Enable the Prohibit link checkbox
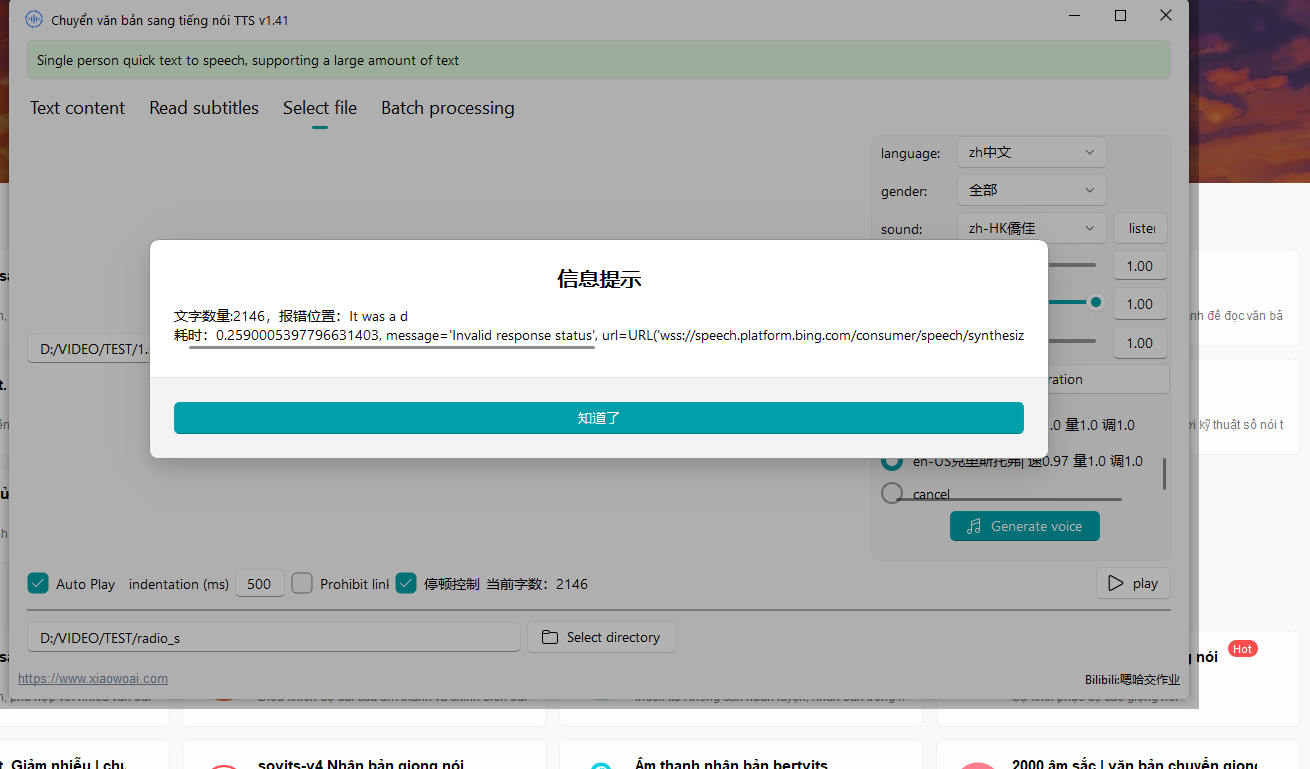 coord(302,583)
